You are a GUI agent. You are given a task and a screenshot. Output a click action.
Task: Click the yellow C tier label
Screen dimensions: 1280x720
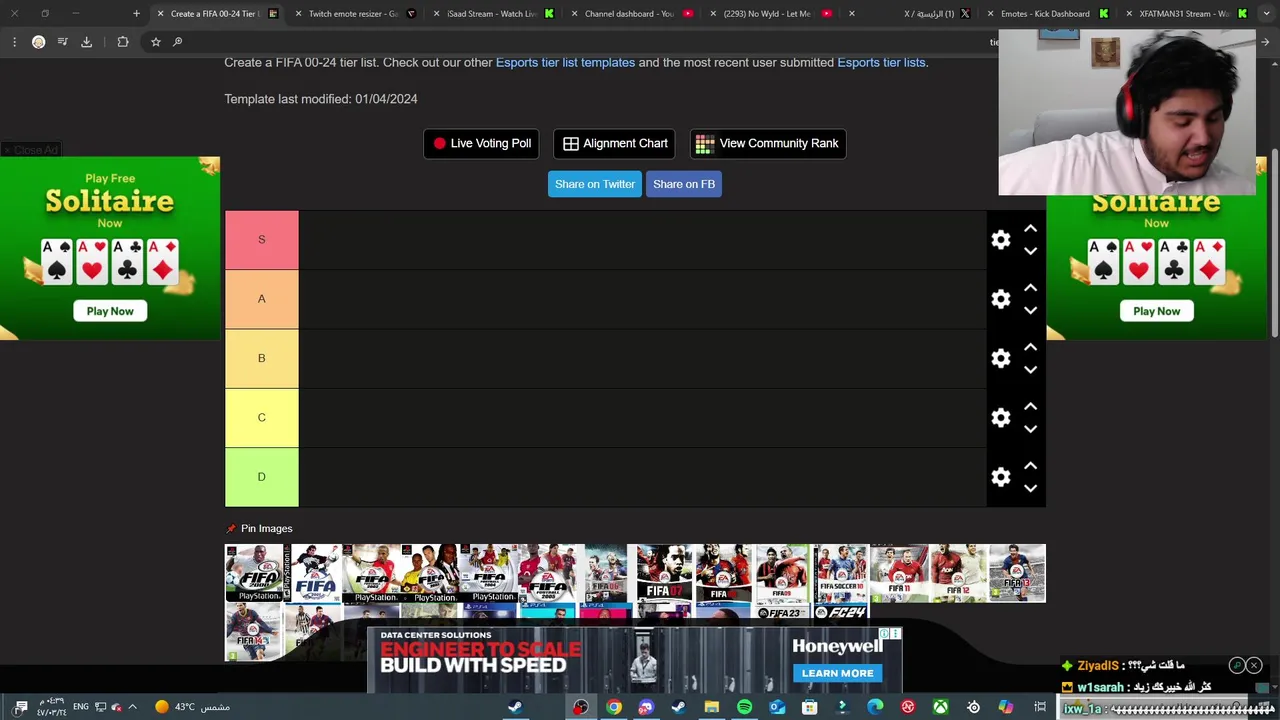point(262,417)
